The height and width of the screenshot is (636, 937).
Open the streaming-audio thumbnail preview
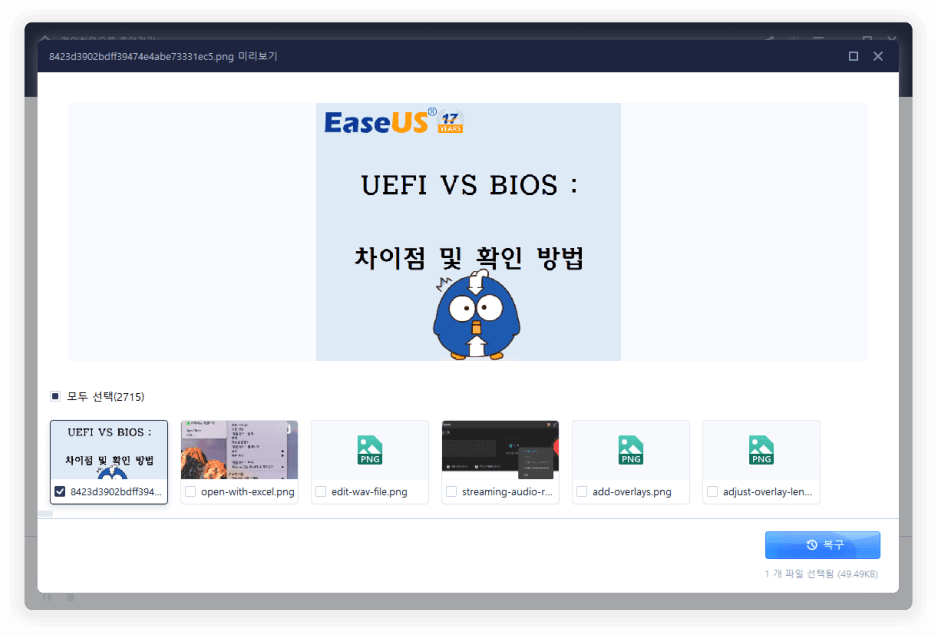[x=500, y=450]
